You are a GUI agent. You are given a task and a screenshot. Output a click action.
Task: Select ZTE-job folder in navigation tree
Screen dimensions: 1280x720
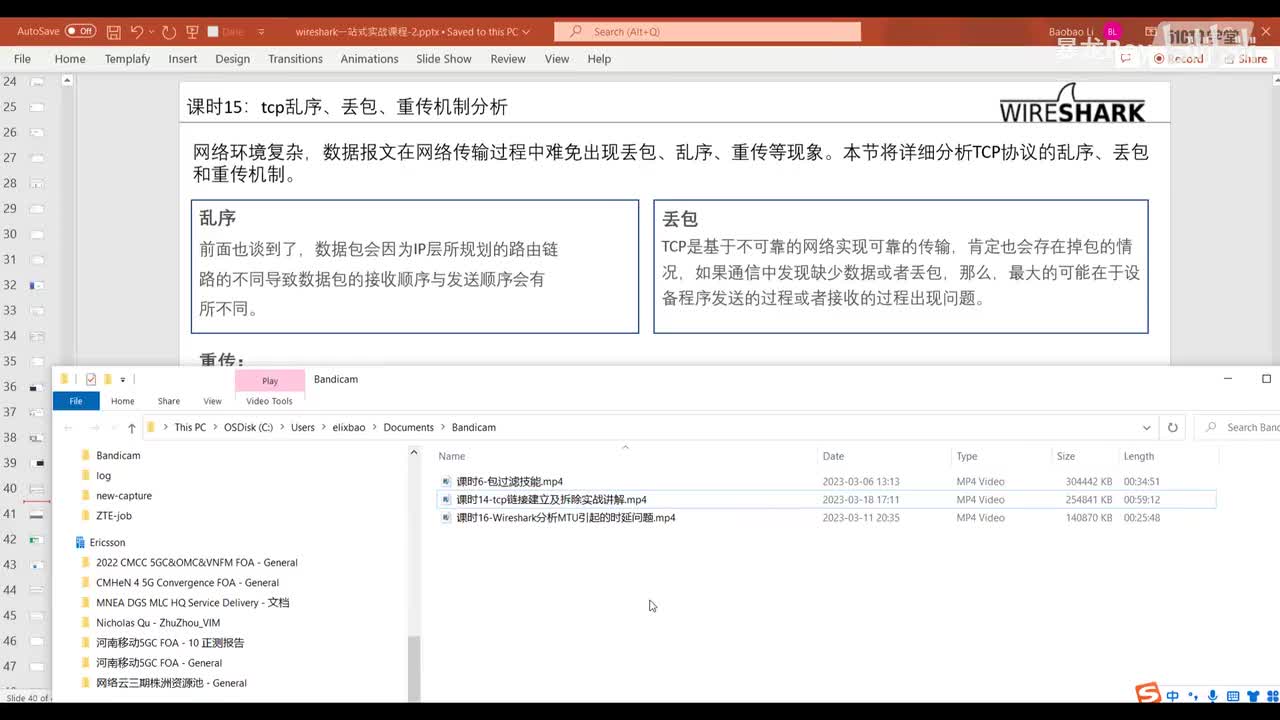[114, 515]
